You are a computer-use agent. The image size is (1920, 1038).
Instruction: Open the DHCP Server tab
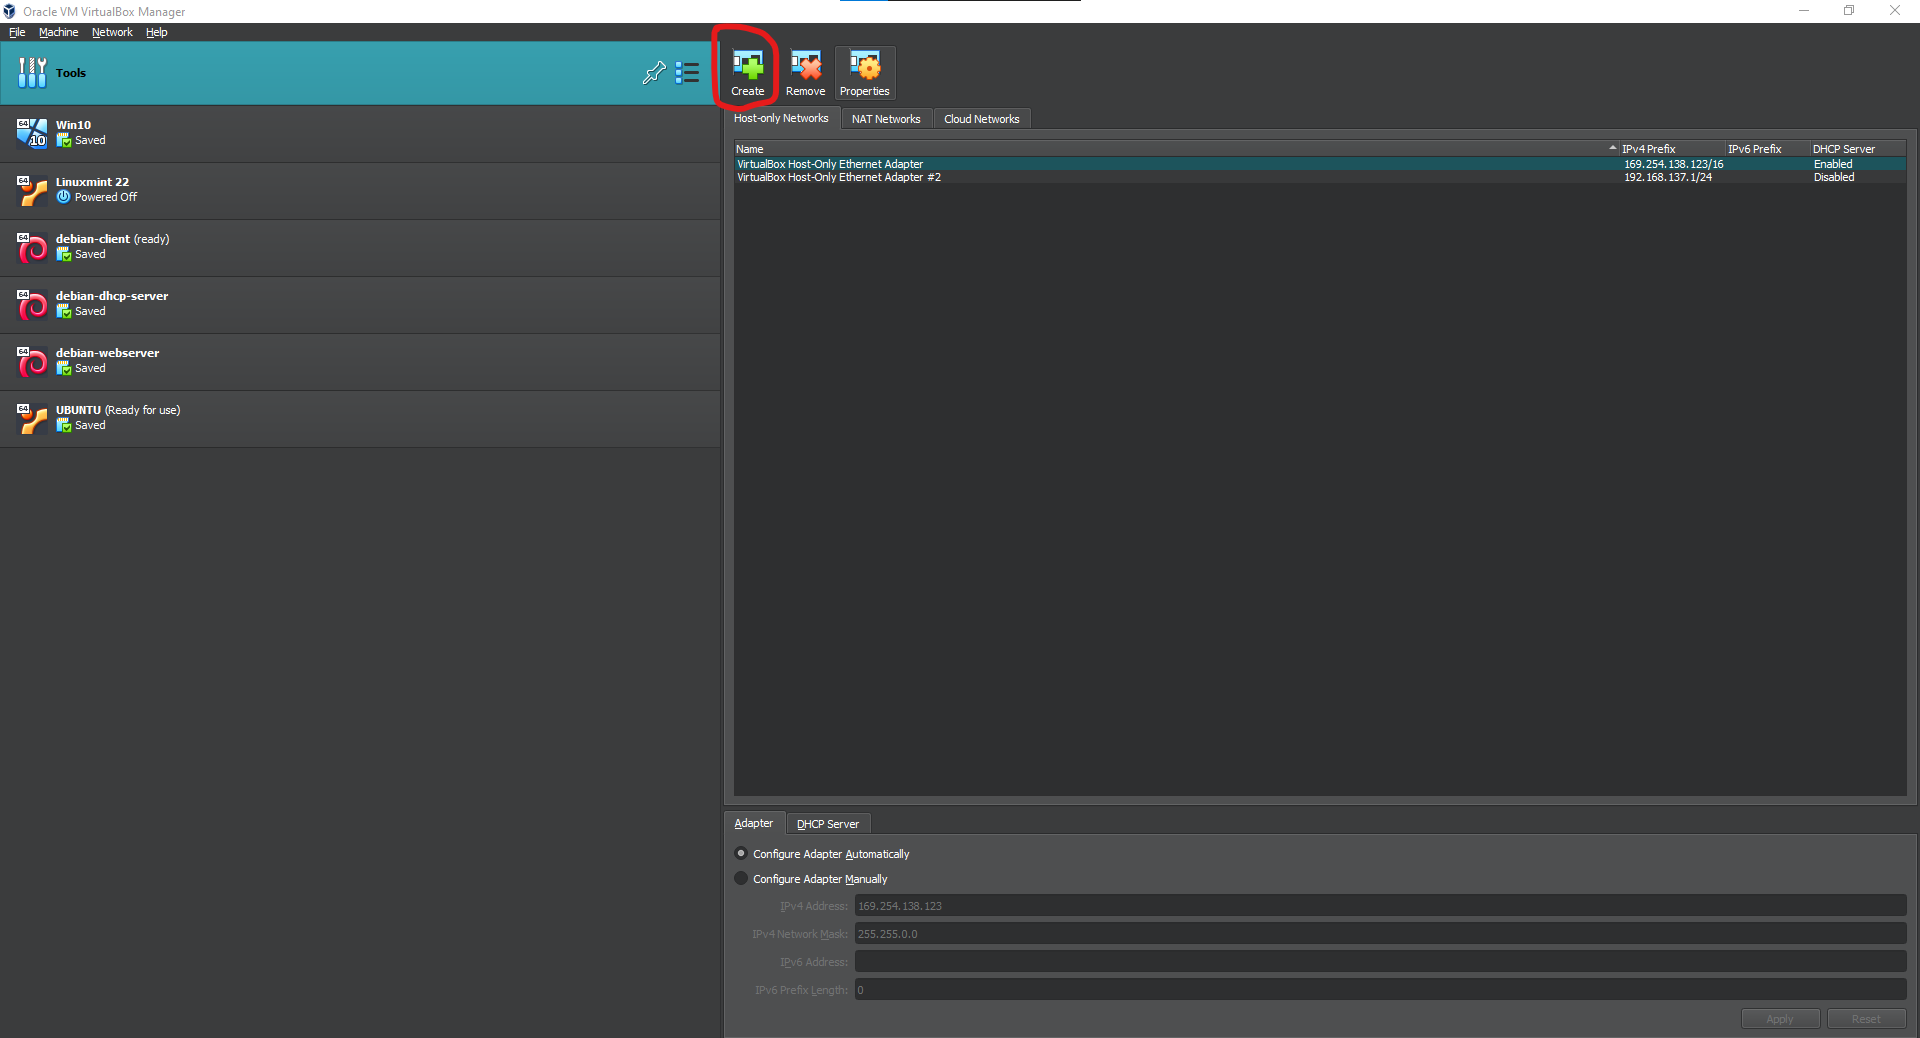point(827,824)
